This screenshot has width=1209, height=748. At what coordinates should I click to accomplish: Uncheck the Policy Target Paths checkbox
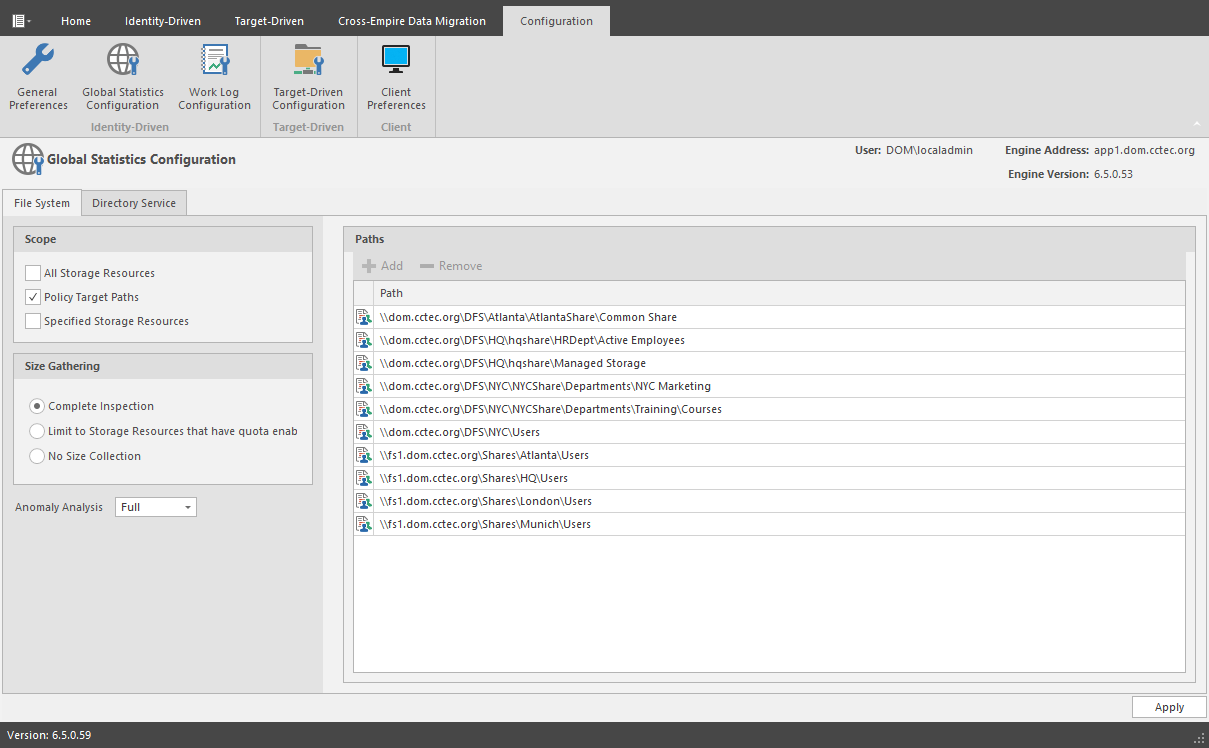(x=33, y=297)
